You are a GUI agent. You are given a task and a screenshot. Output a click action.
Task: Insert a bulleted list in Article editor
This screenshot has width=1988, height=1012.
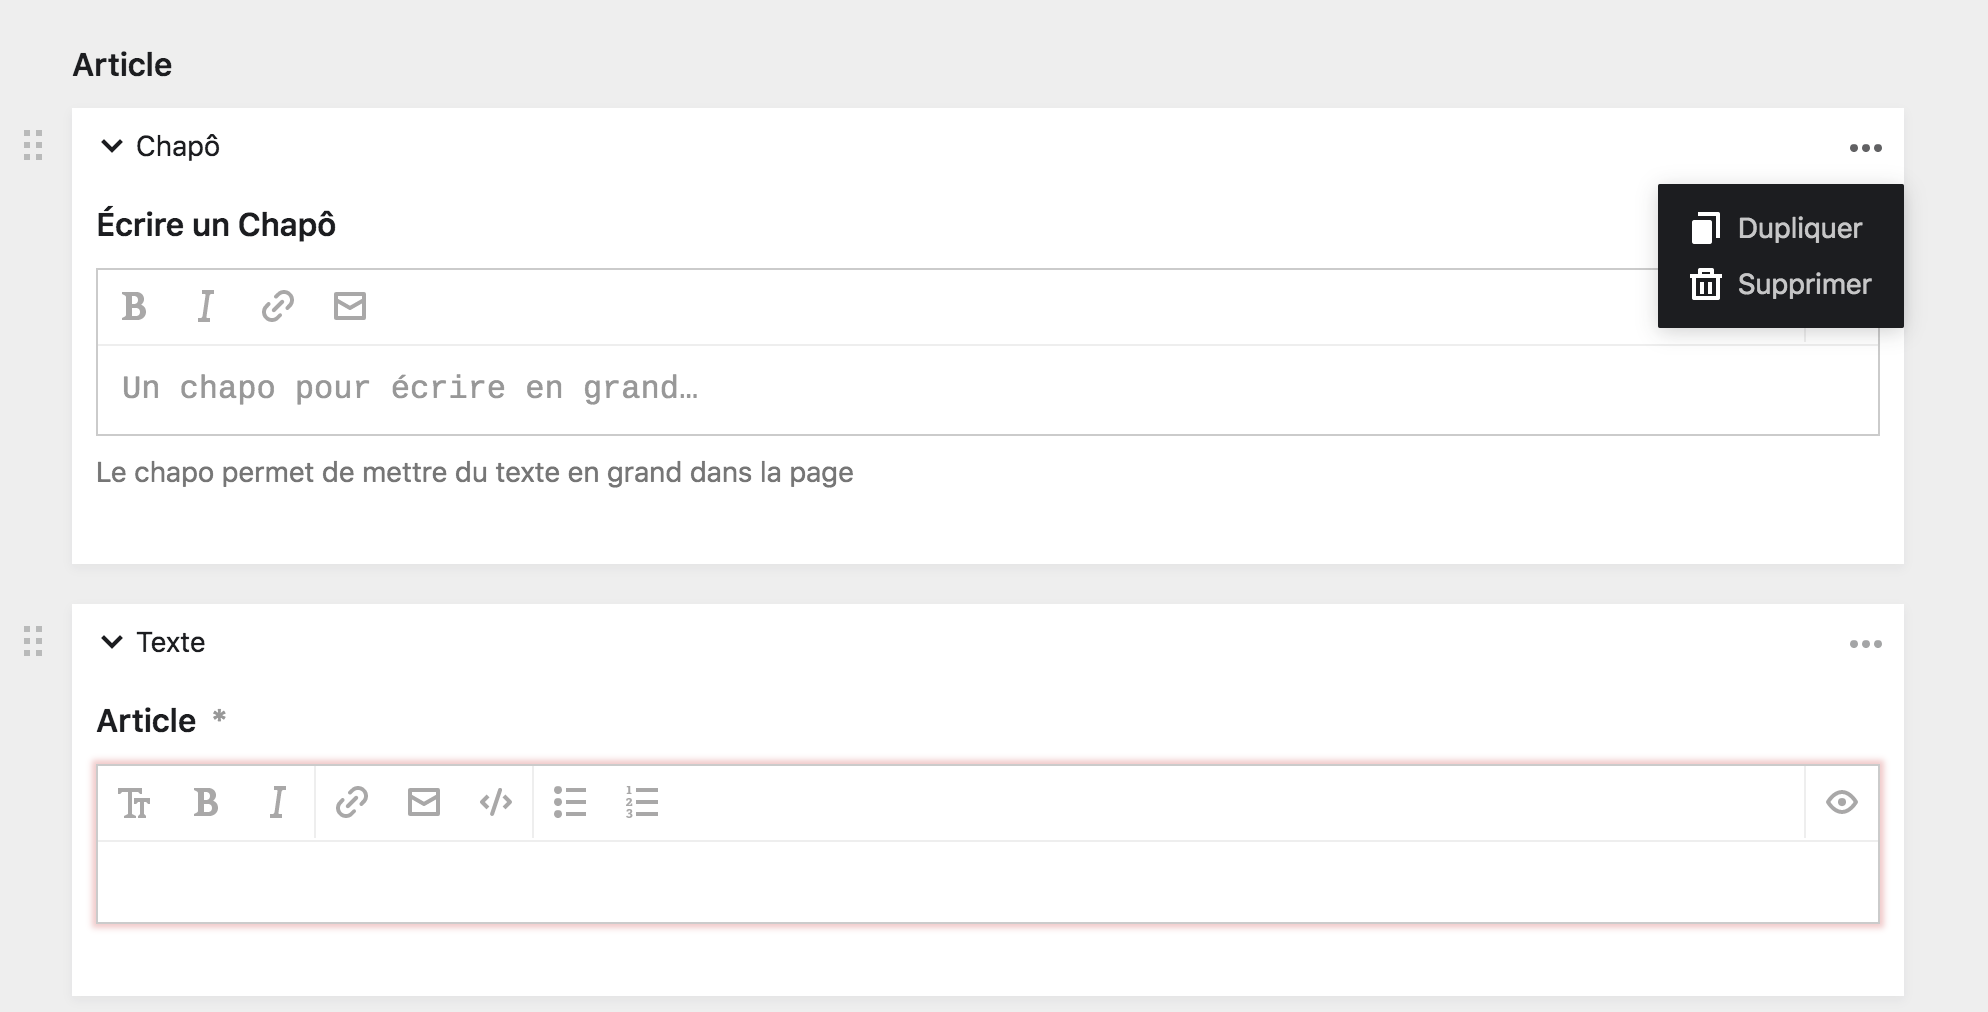point(570,802)
